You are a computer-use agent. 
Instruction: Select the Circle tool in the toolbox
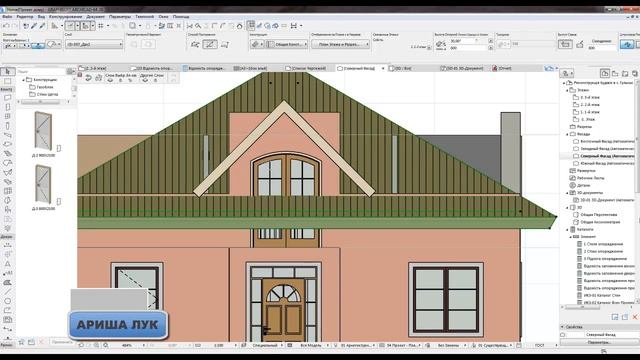[x=7, y=301]
